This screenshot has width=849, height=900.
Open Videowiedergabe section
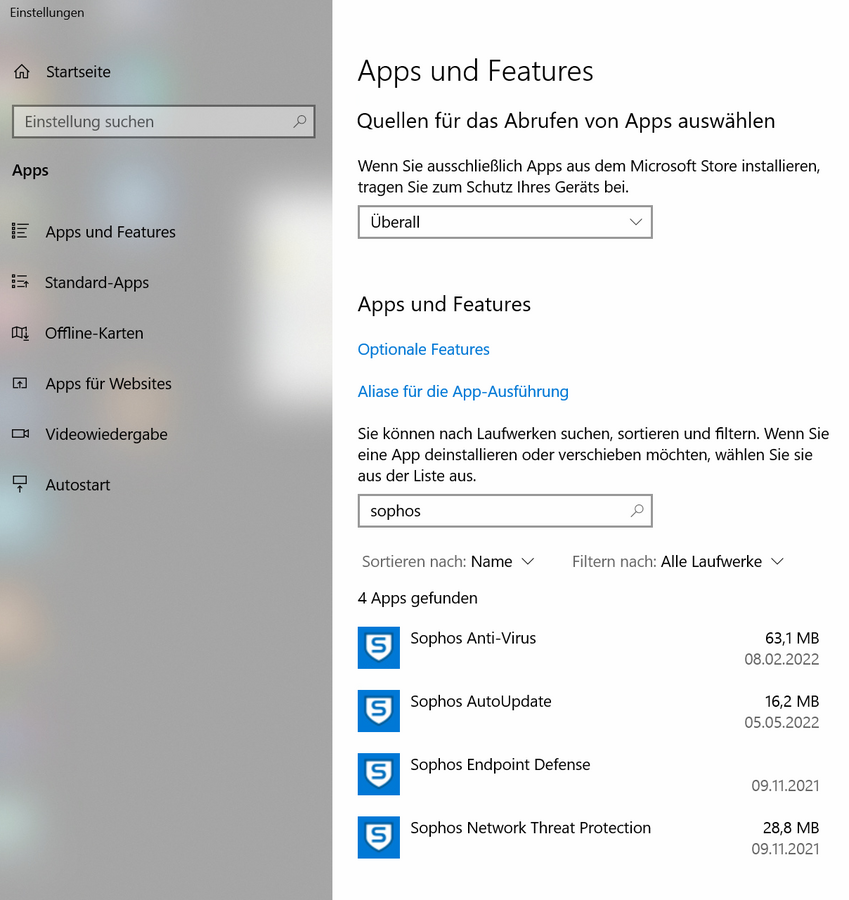pos(107,435)
